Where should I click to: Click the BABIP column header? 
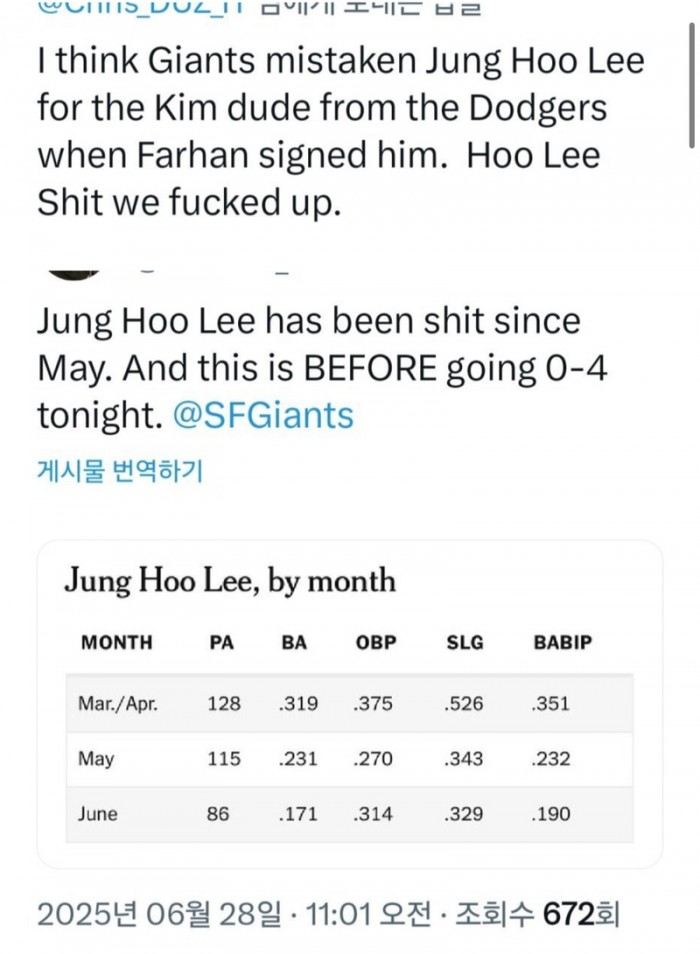click(561, 642)
